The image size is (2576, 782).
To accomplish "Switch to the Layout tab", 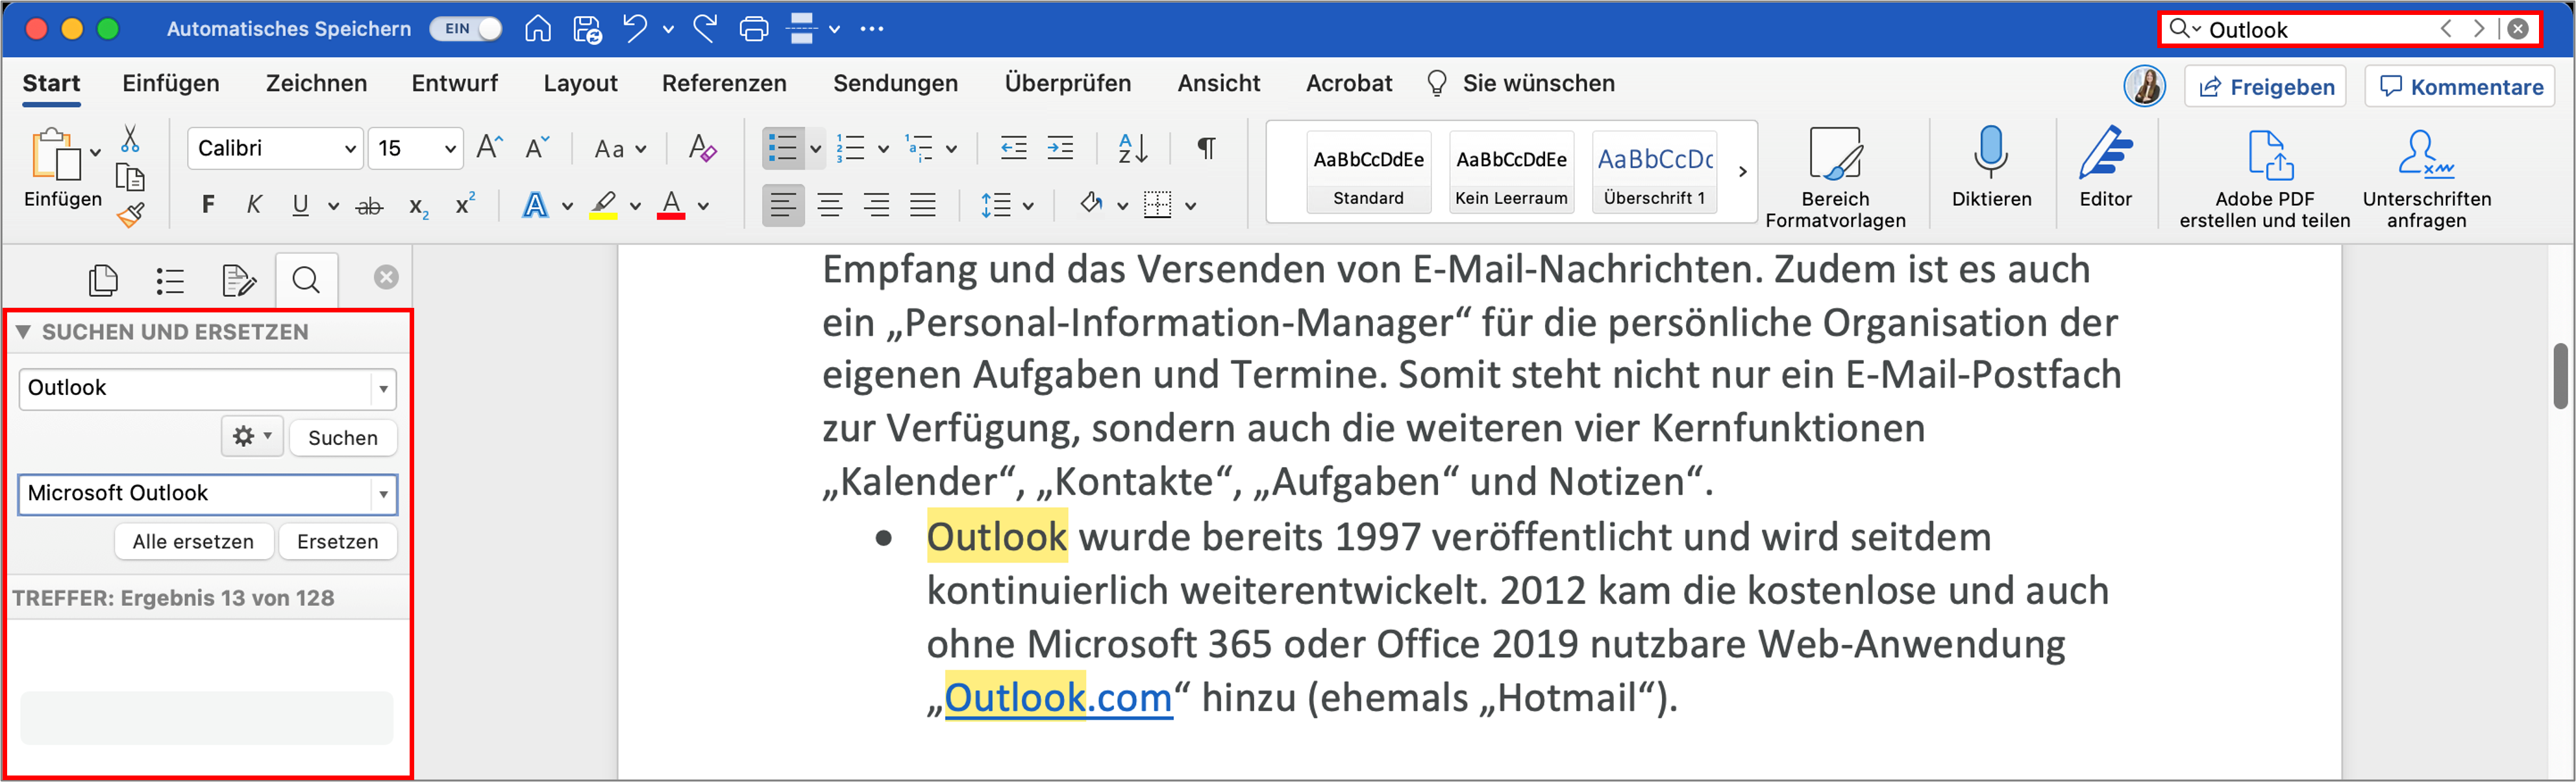I will coord(580,84).
